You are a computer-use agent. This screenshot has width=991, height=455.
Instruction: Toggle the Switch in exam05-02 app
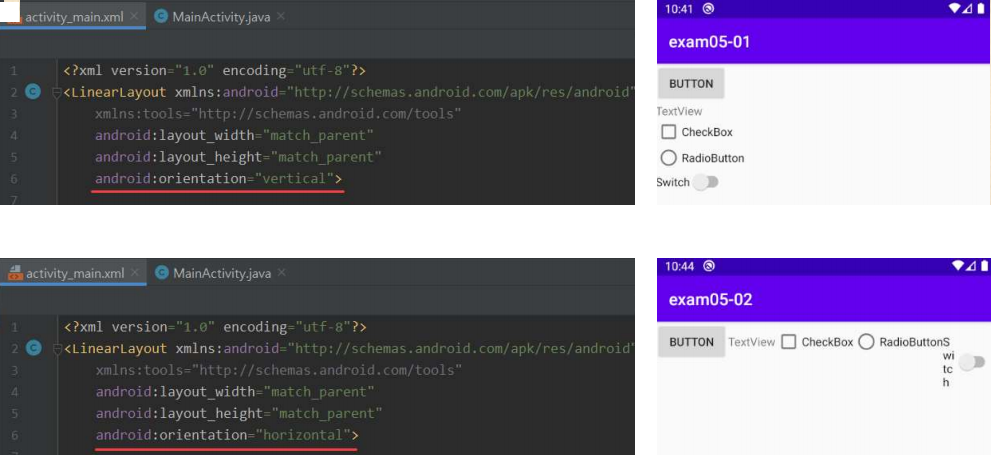click(972, 363)
